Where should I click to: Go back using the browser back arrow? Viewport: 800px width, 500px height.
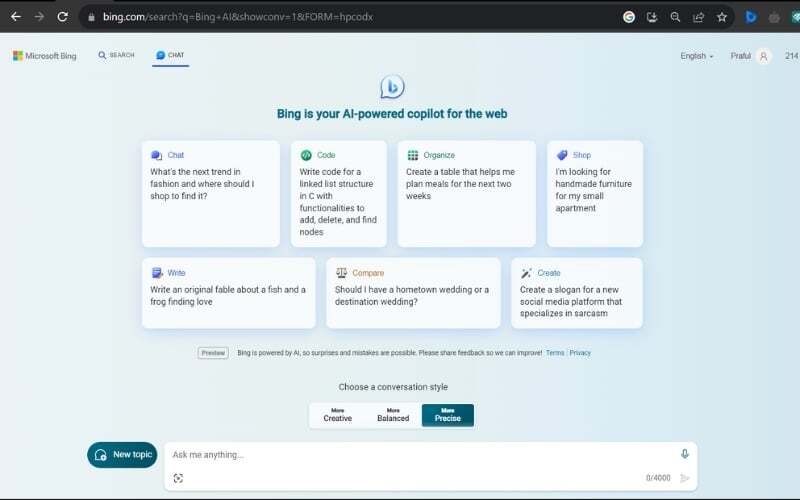click(x=16, y=17)
